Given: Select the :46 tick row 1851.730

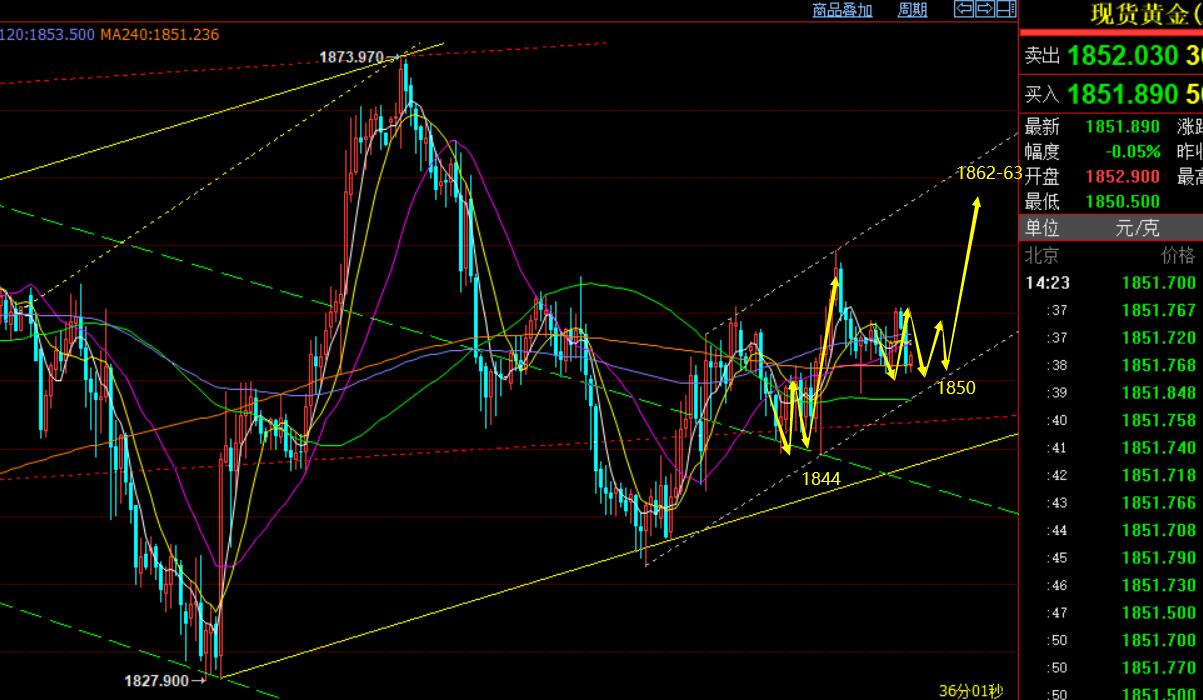Looking at the screenshot, I should pyautogui.click(x=1111, y=586).
